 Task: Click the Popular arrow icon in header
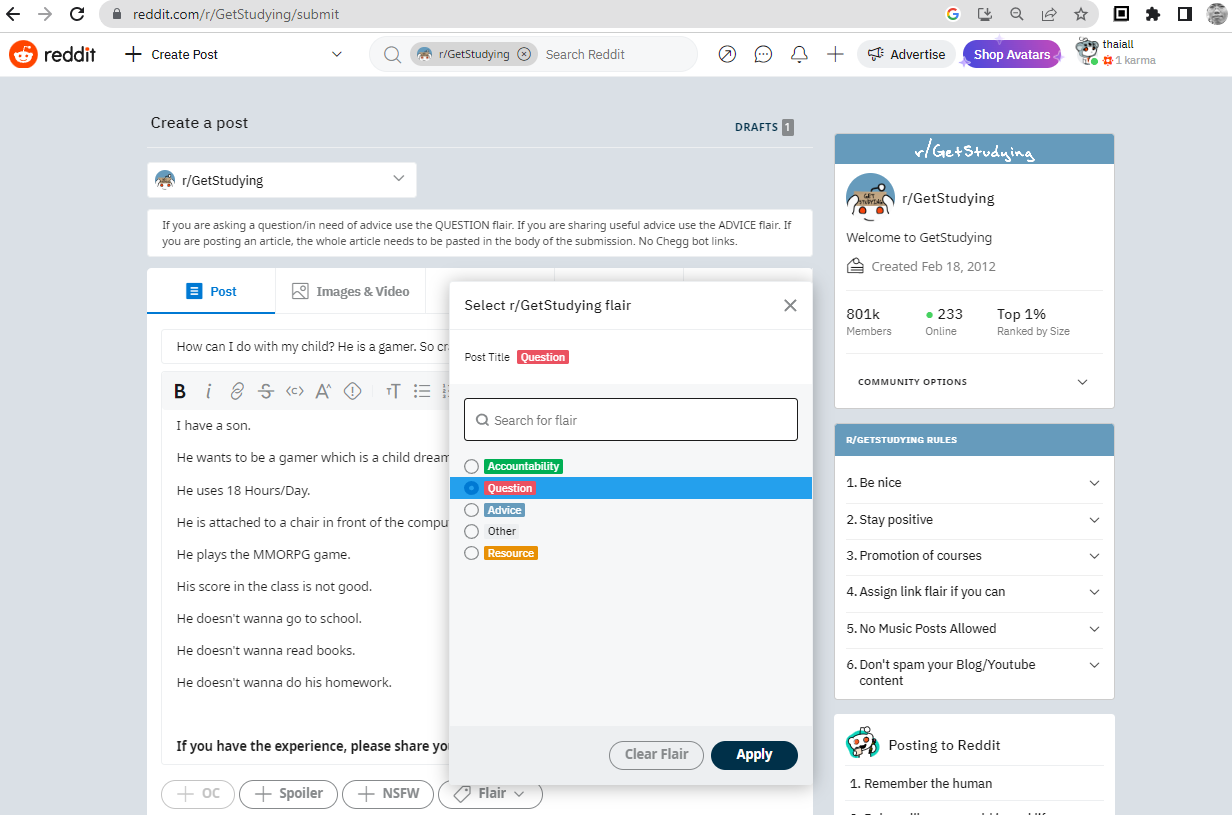click(x=727, y=55)
